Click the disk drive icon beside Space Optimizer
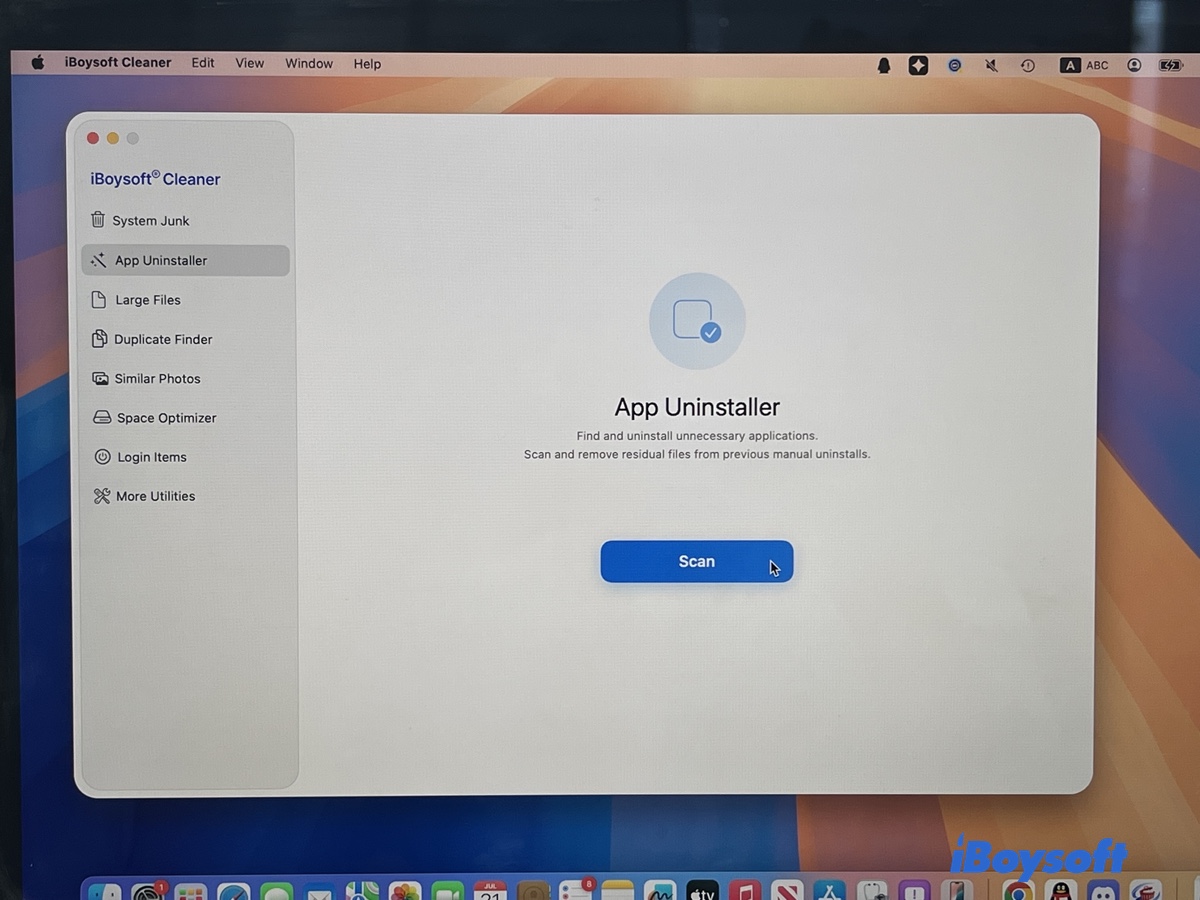 pyautogui.click(x=101, y=417)
